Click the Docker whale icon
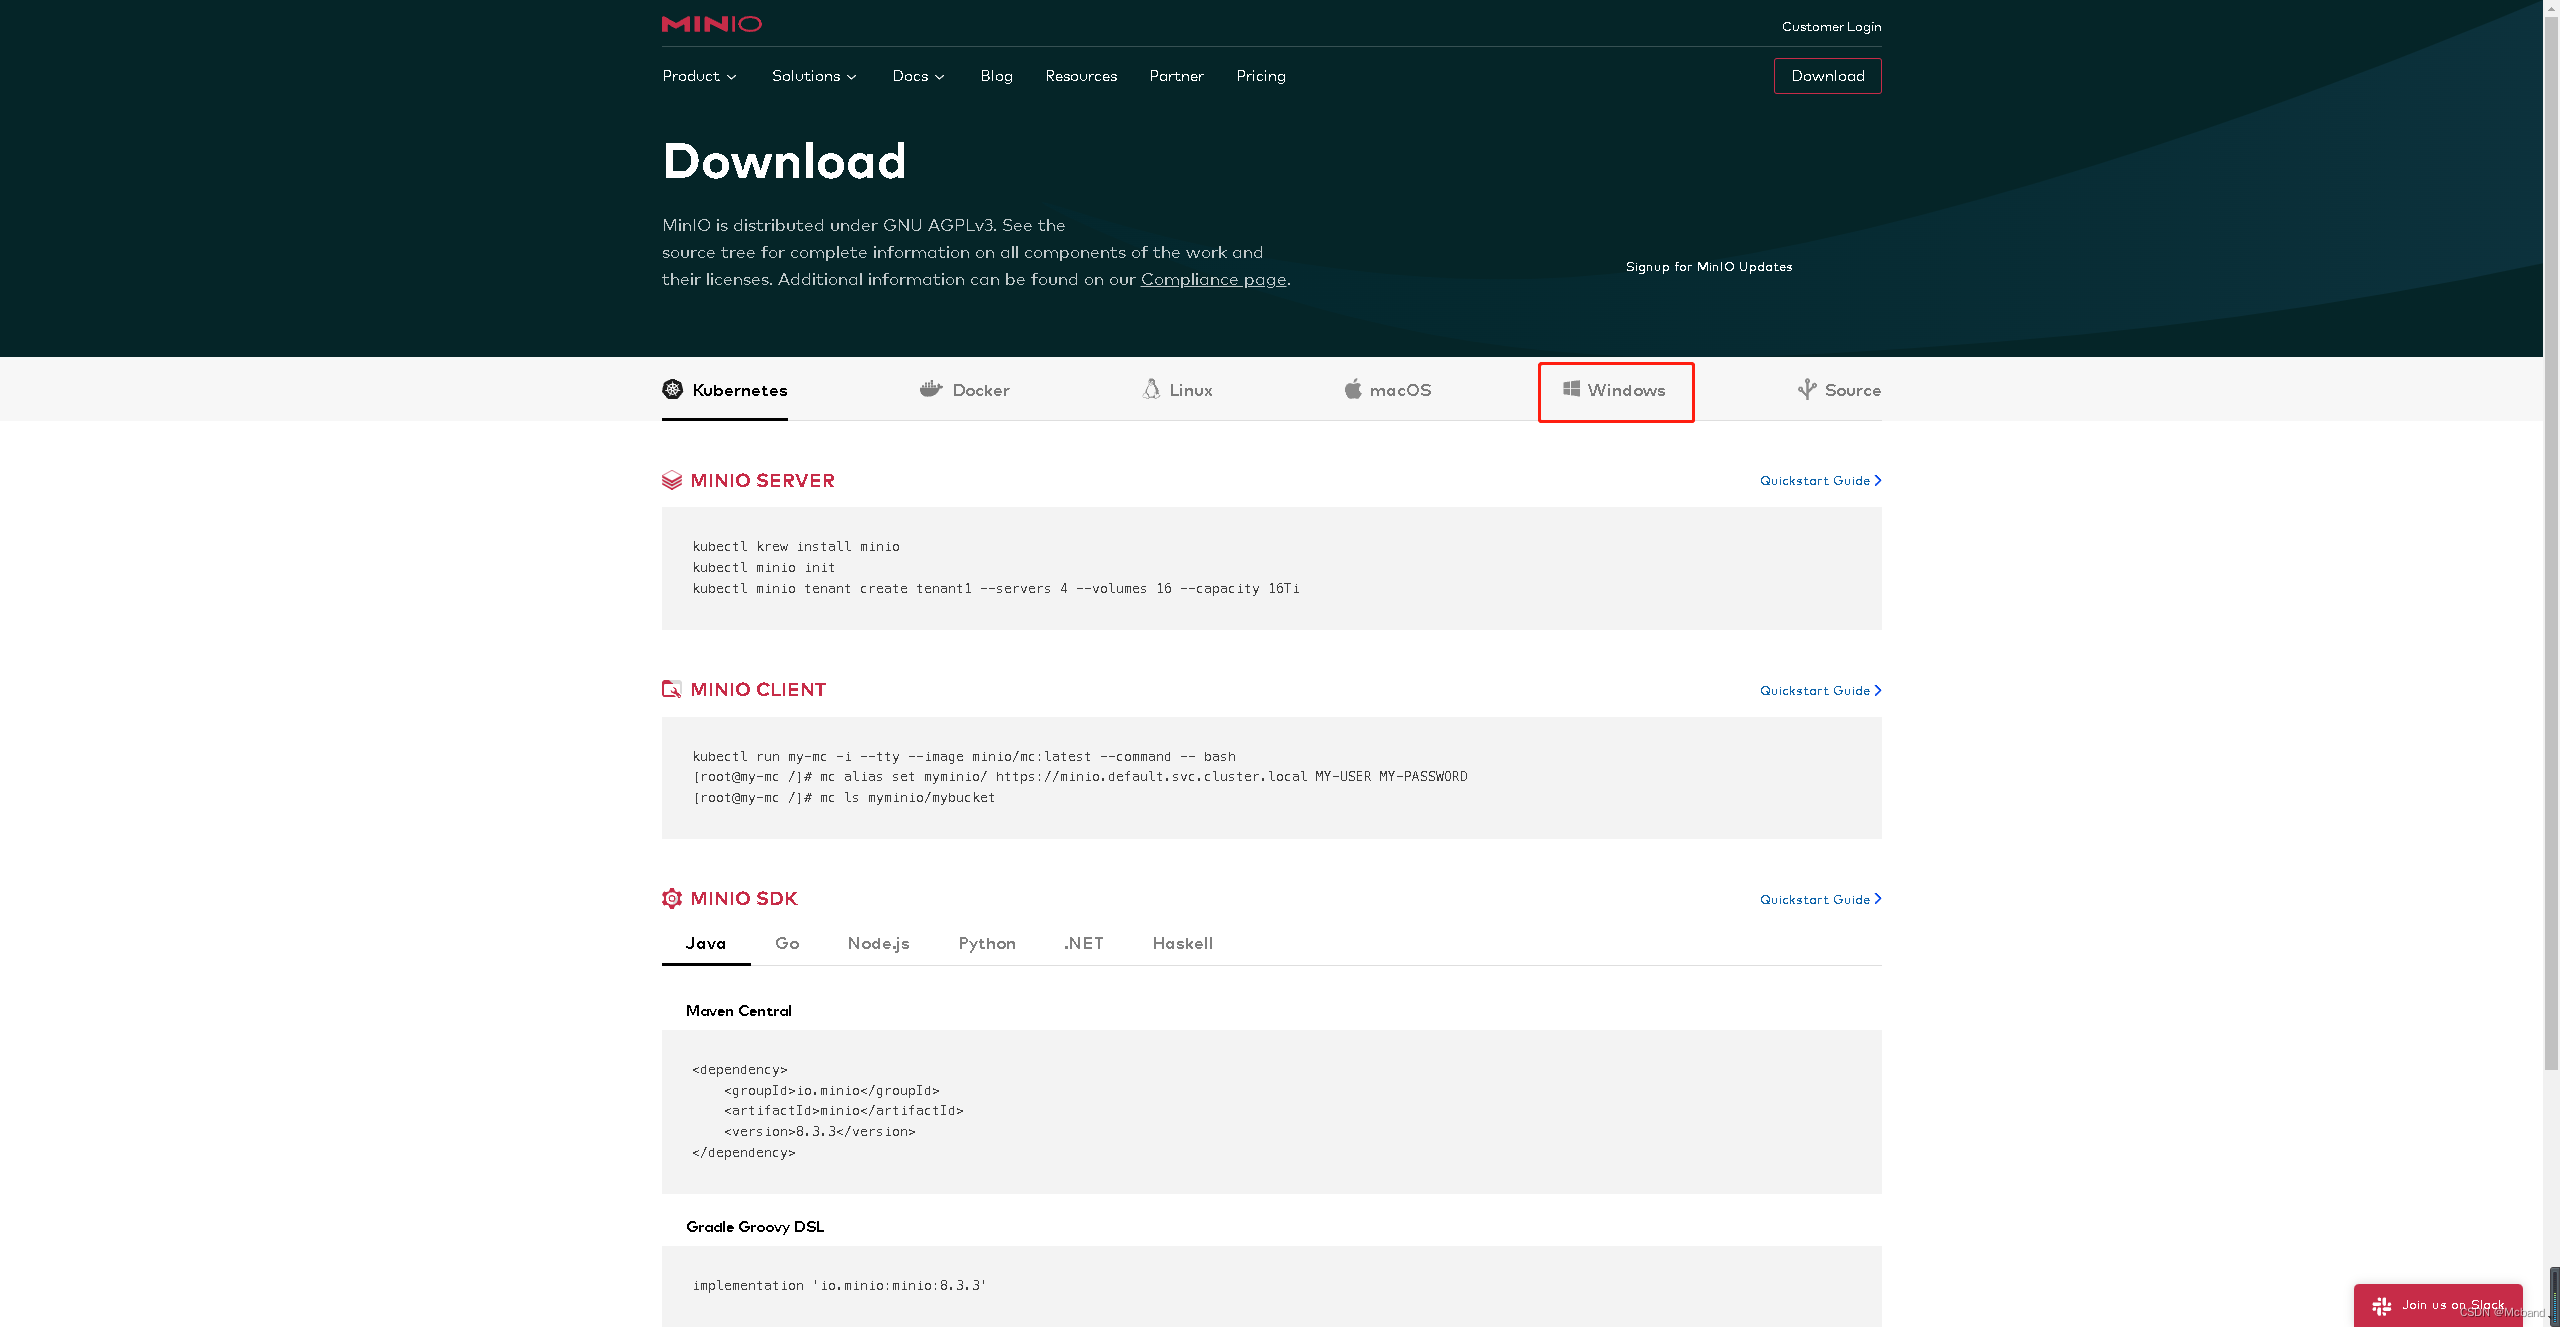This screenshot has height=1327, width=2560. [931, 389]
